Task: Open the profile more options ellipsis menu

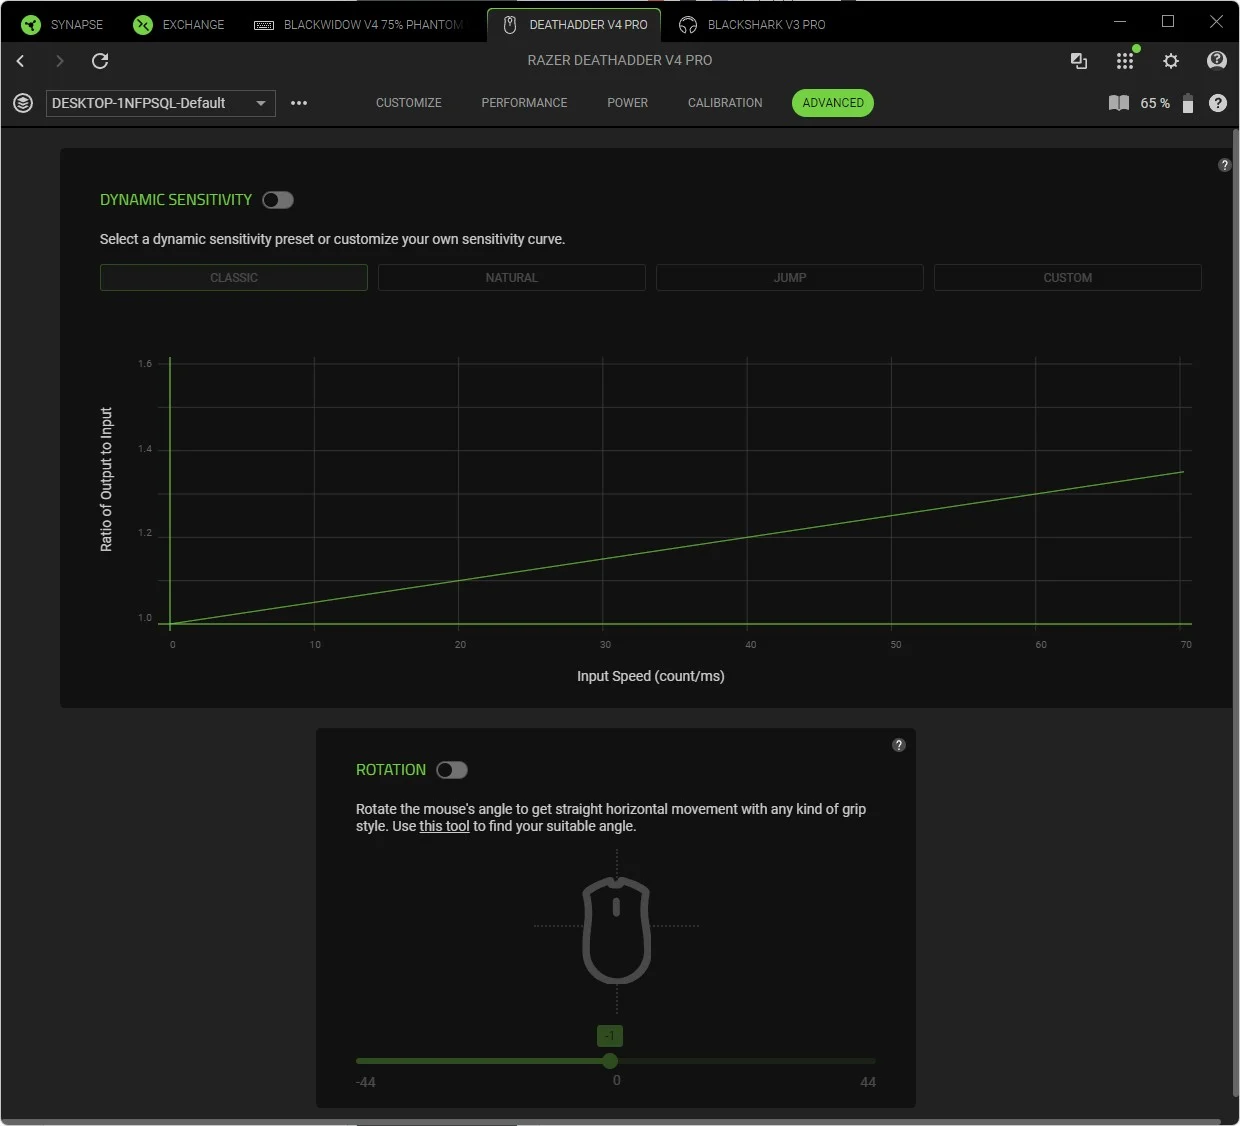Action: [299, 103]
